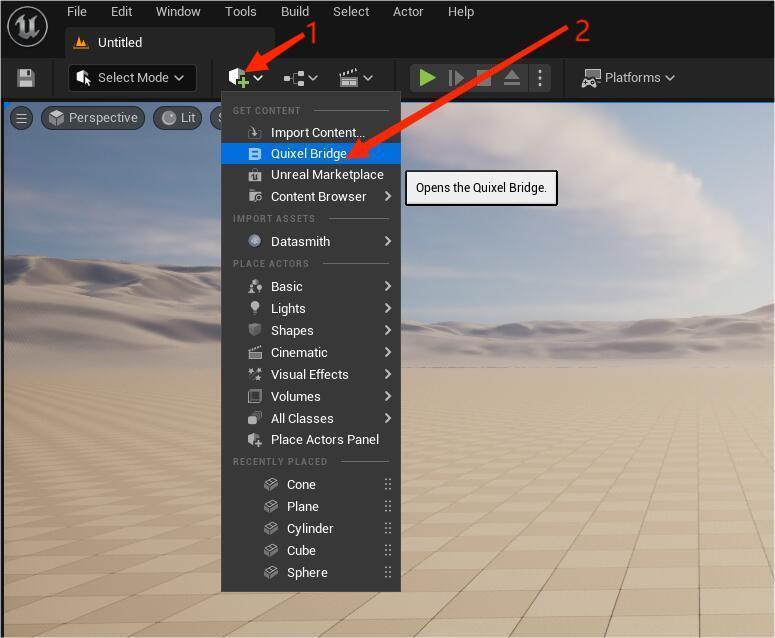Click the add content cube-plus icon

pyautogui.click(x=239, y=78)
